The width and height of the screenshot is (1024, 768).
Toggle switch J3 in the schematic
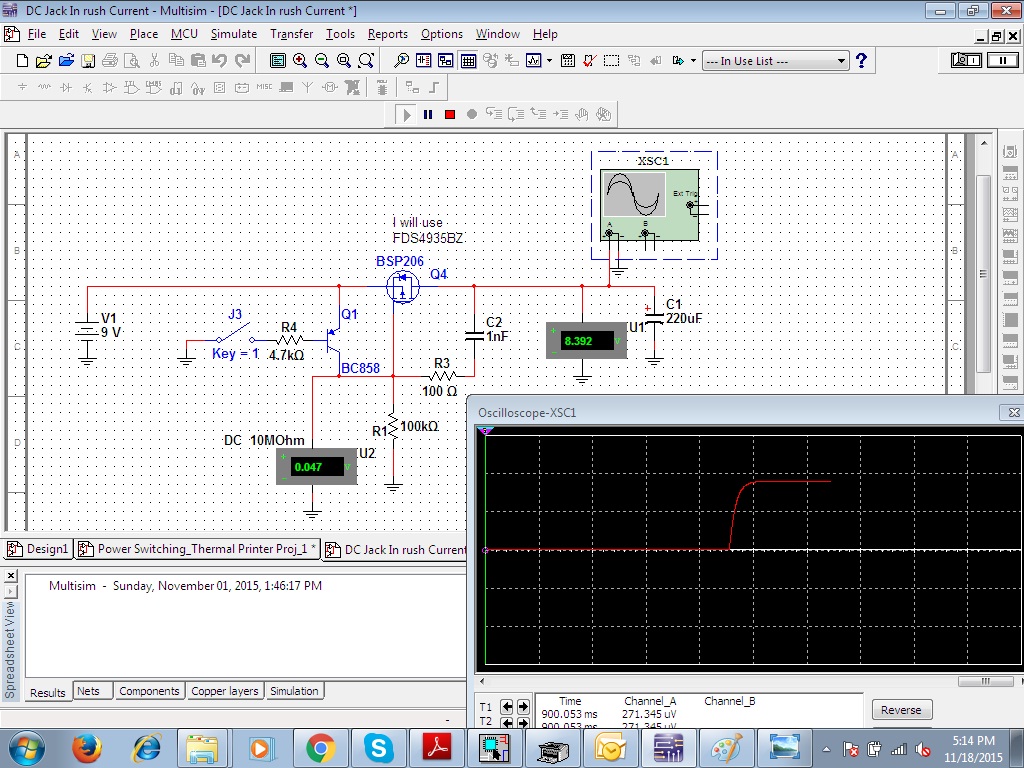click(x=235, y=333)
